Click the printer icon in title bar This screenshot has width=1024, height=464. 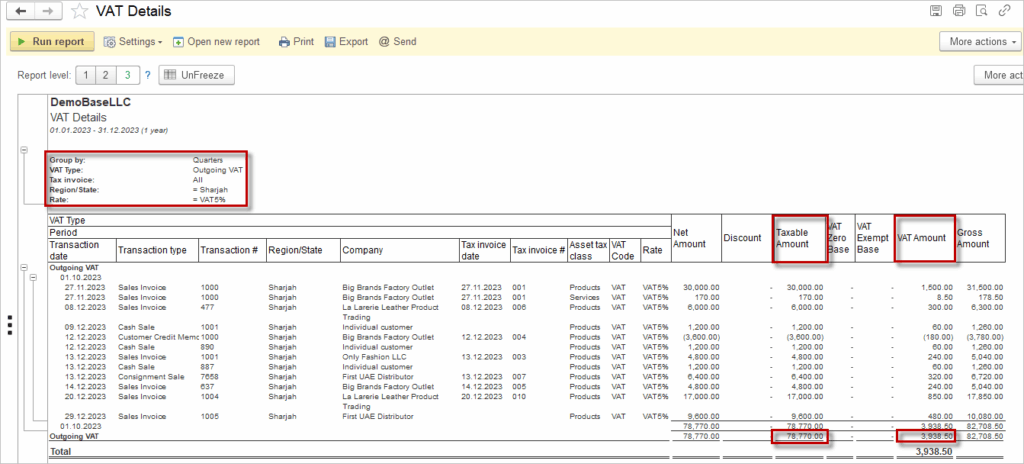[958, 11]
